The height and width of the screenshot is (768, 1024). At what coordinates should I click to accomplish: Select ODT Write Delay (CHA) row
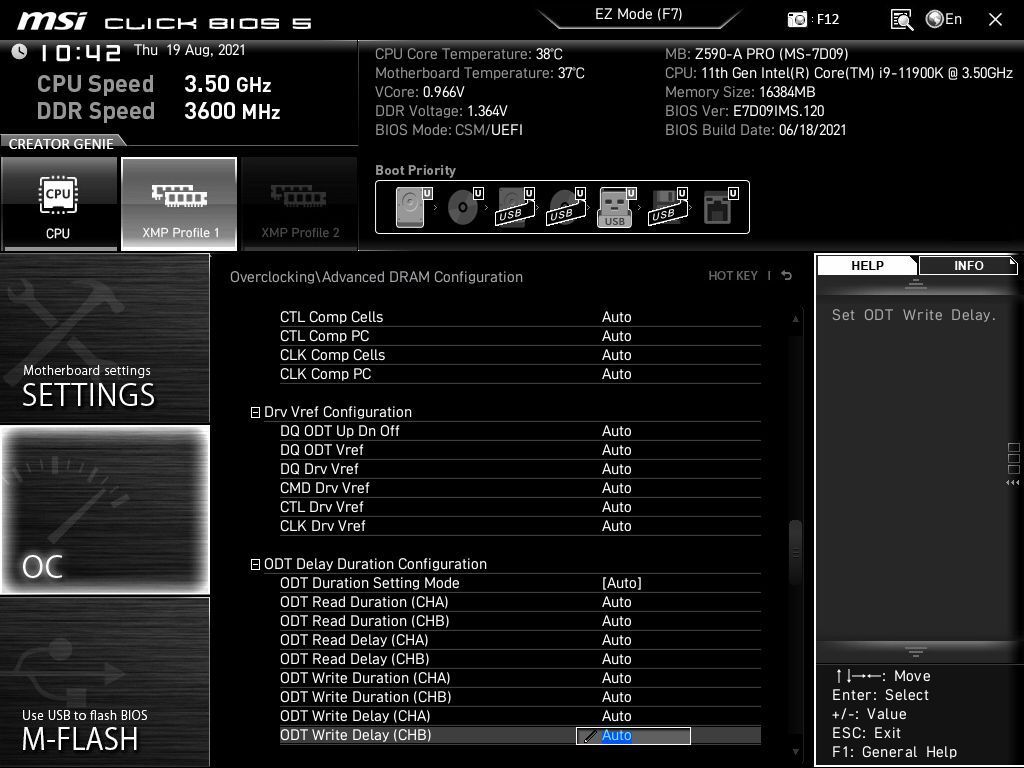pos(520,716)
